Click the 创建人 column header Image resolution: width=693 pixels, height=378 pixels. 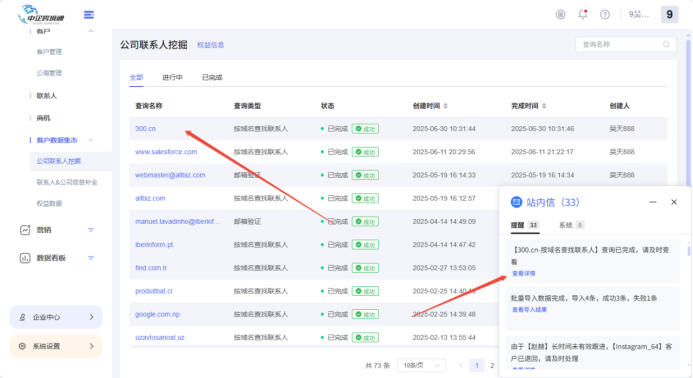pos(619,106)
